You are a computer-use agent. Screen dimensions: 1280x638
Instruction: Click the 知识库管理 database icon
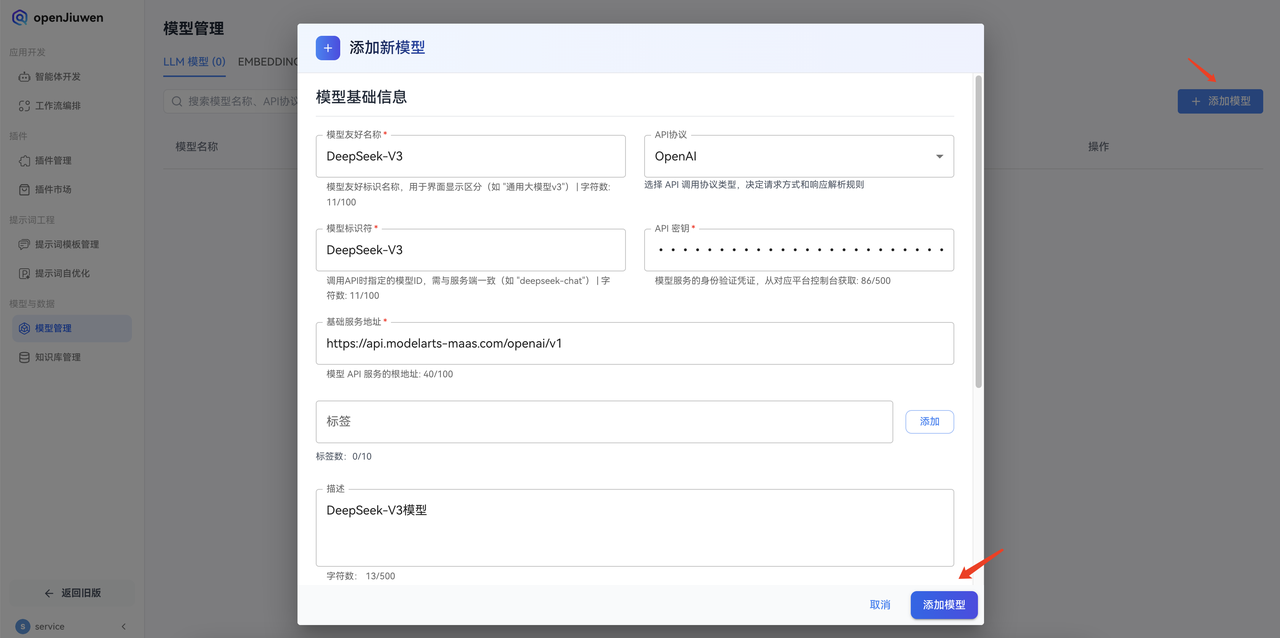(x=25, y=357)
